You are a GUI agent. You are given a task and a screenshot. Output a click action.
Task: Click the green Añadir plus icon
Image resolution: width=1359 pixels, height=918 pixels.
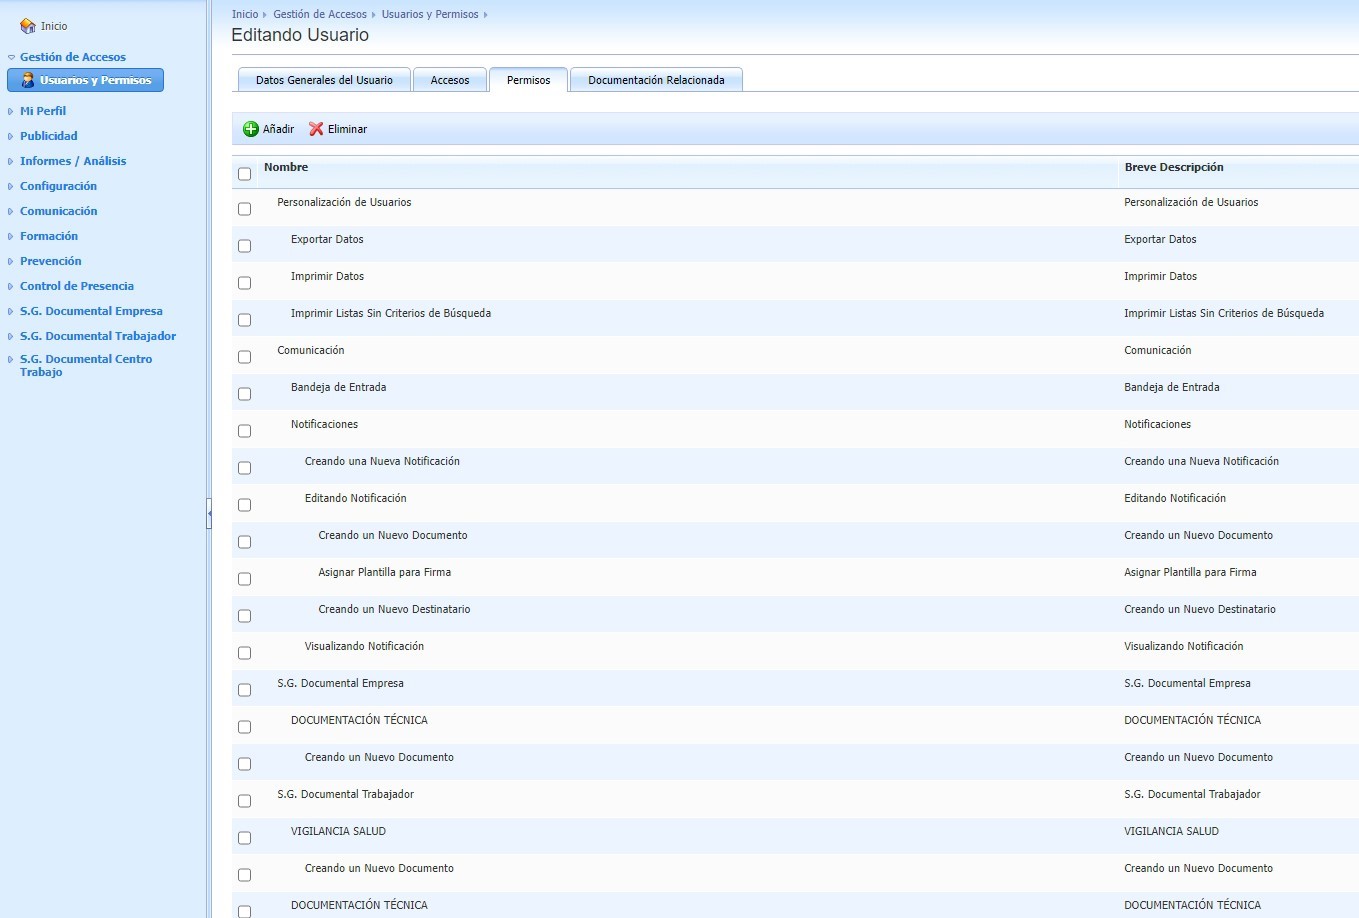251,129
